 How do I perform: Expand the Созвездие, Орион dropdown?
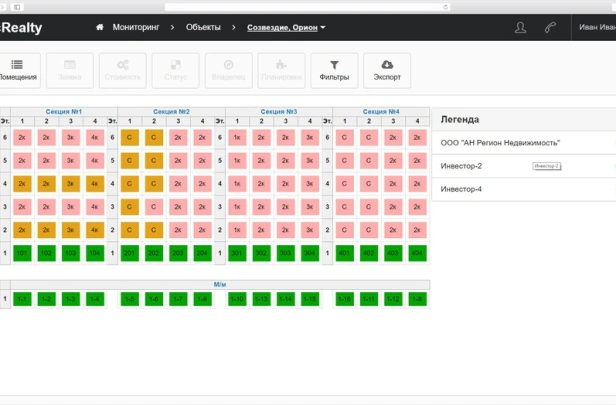(x=286, y=27)
